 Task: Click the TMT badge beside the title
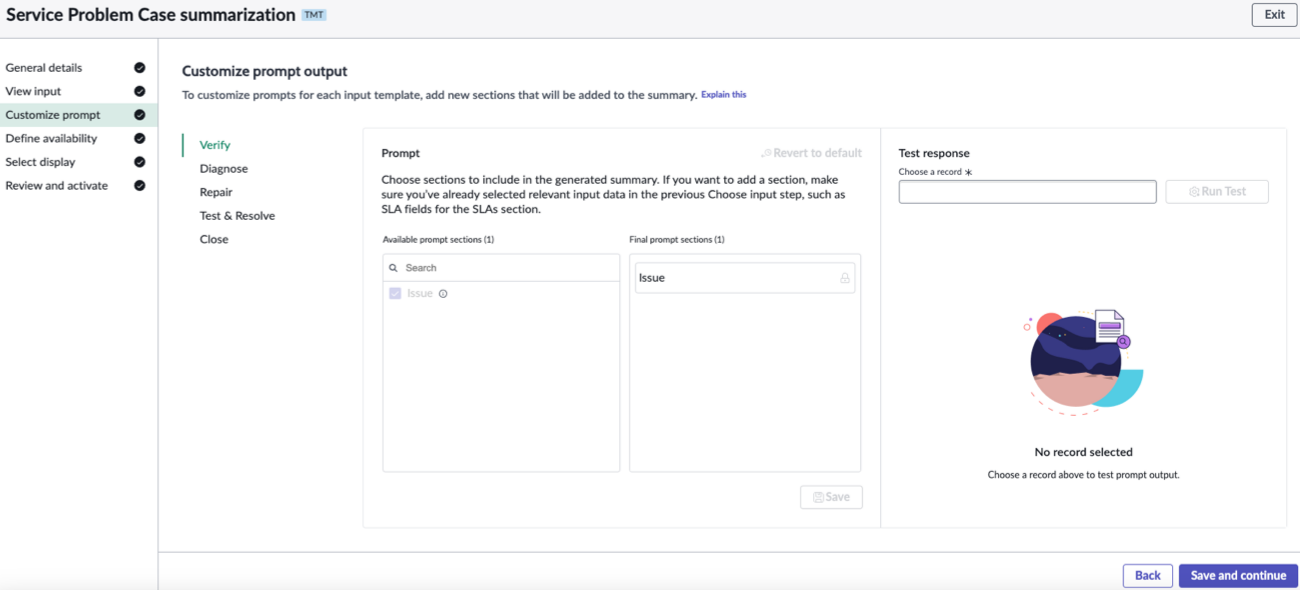pos(314,15)
